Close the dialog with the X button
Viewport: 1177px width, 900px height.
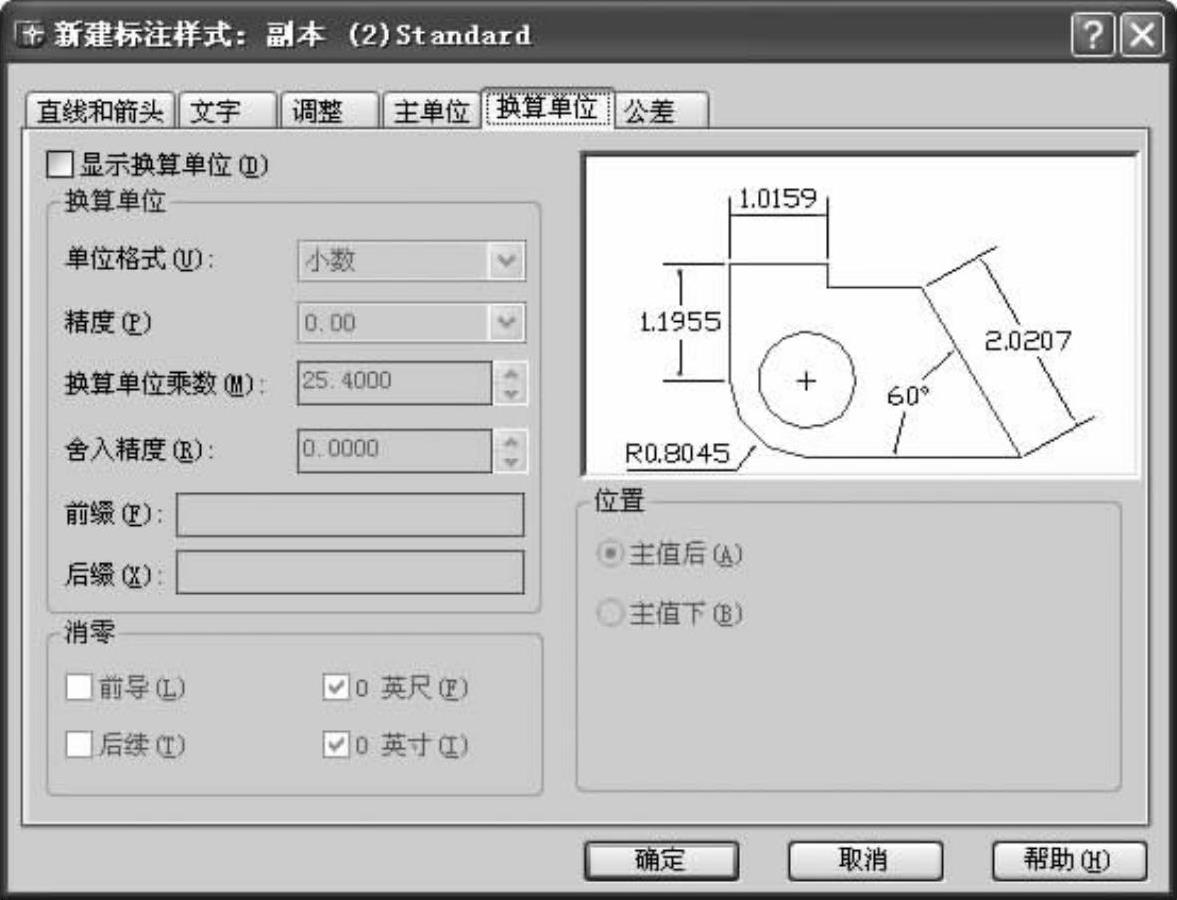point(1142,35)
